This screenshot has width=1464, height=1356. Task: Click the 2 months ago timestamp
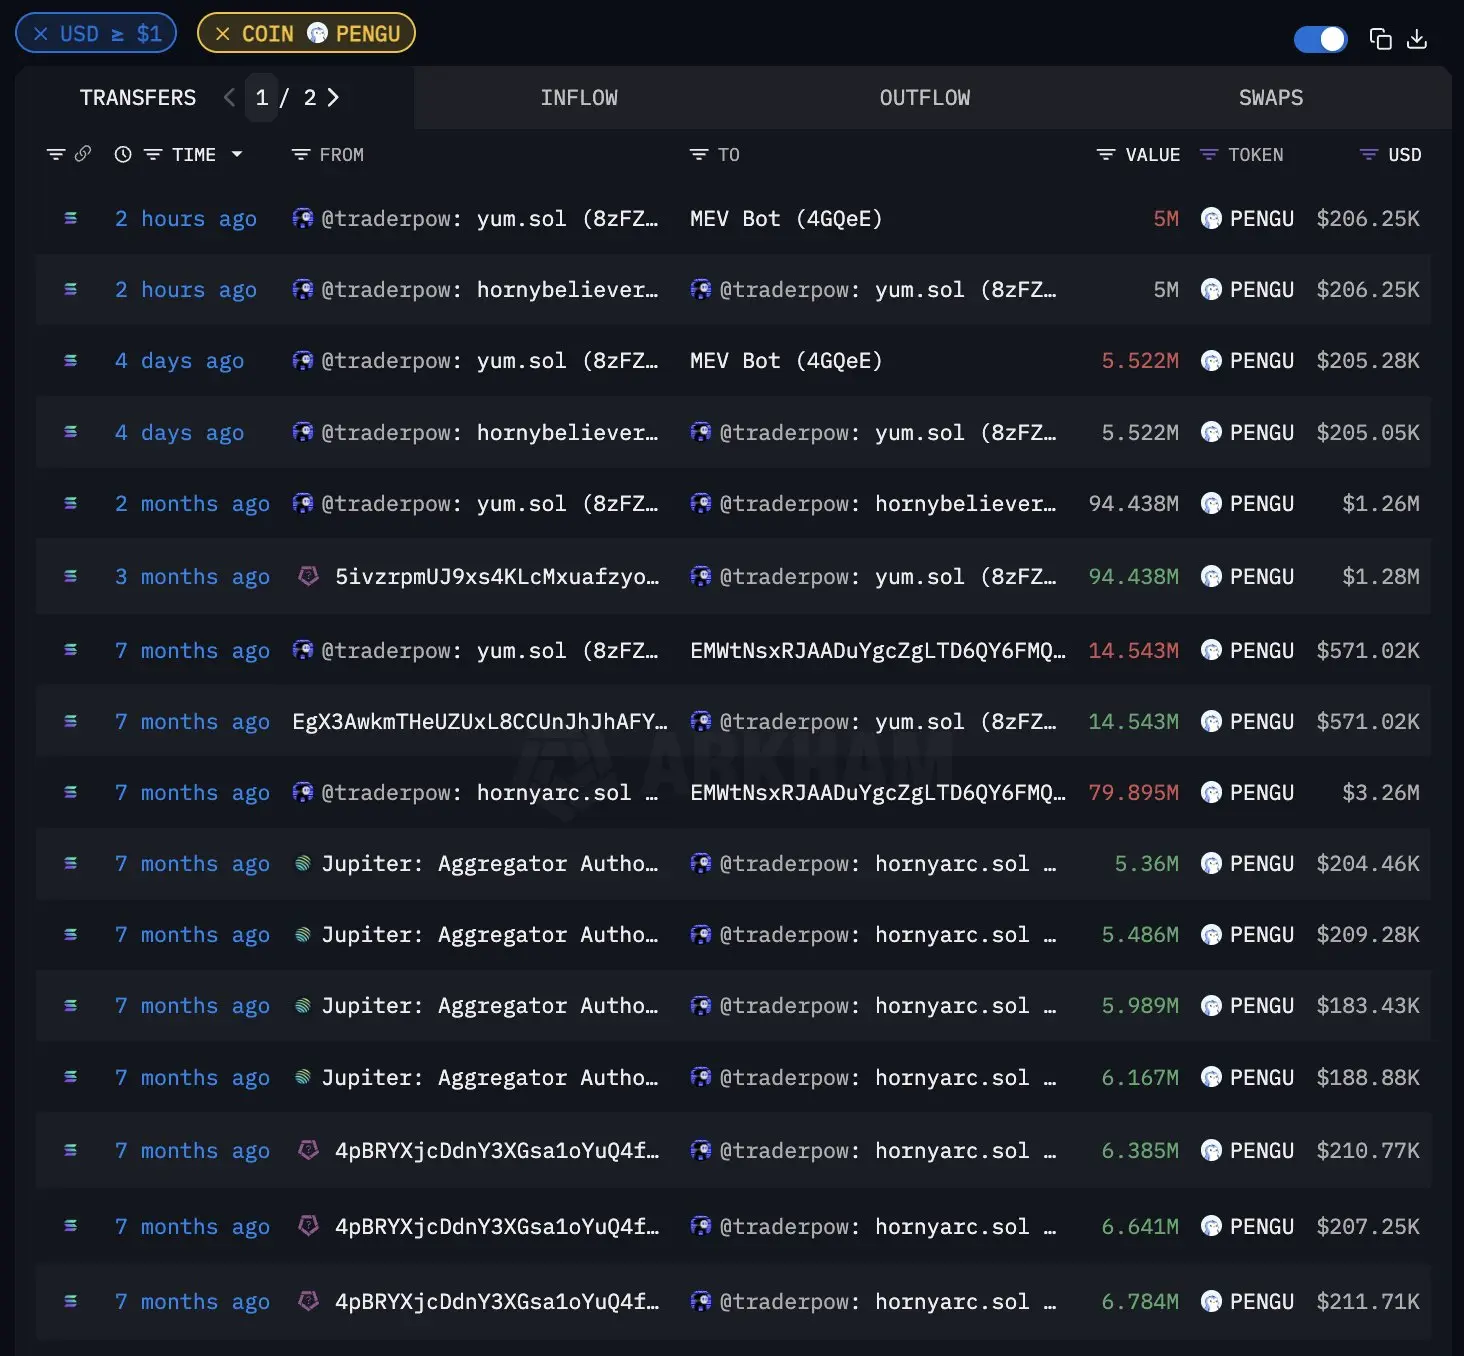tap(192, 504)
